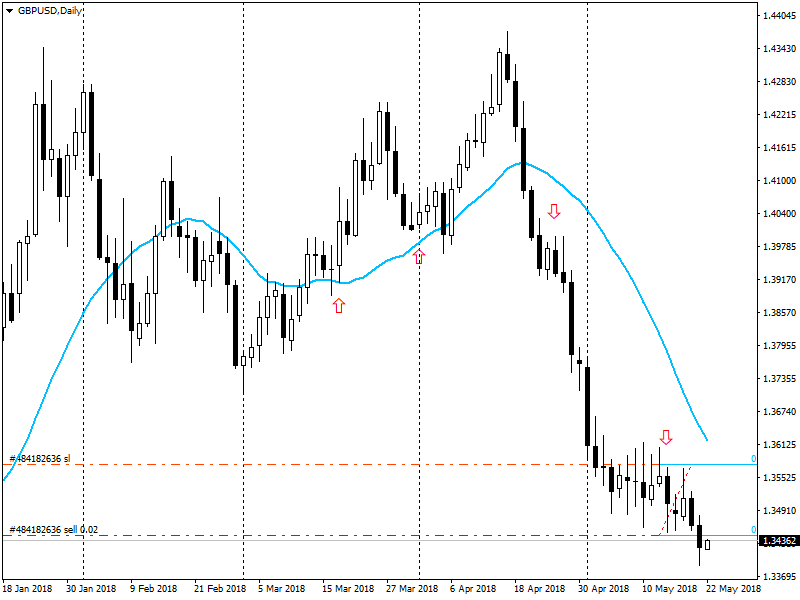Click the red down arrow after the April peak

(x=555, y=212)
